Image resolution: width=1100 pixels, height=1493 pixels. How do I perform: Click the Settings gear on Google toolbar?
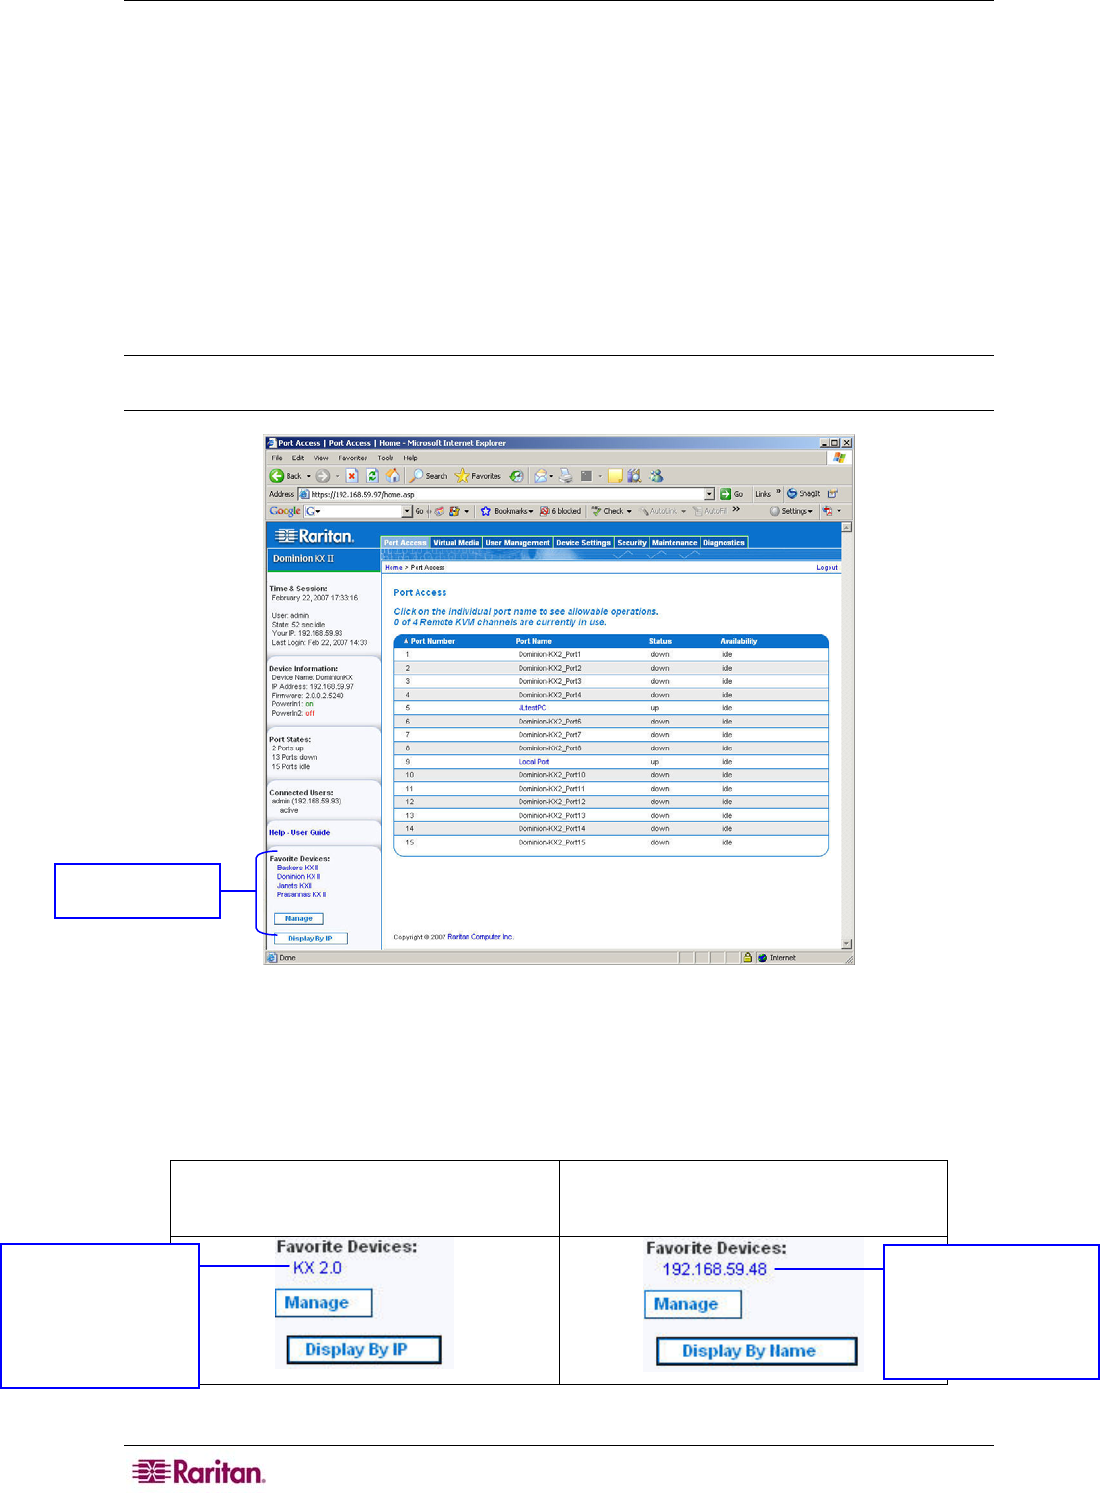click(x=775, y=511)
